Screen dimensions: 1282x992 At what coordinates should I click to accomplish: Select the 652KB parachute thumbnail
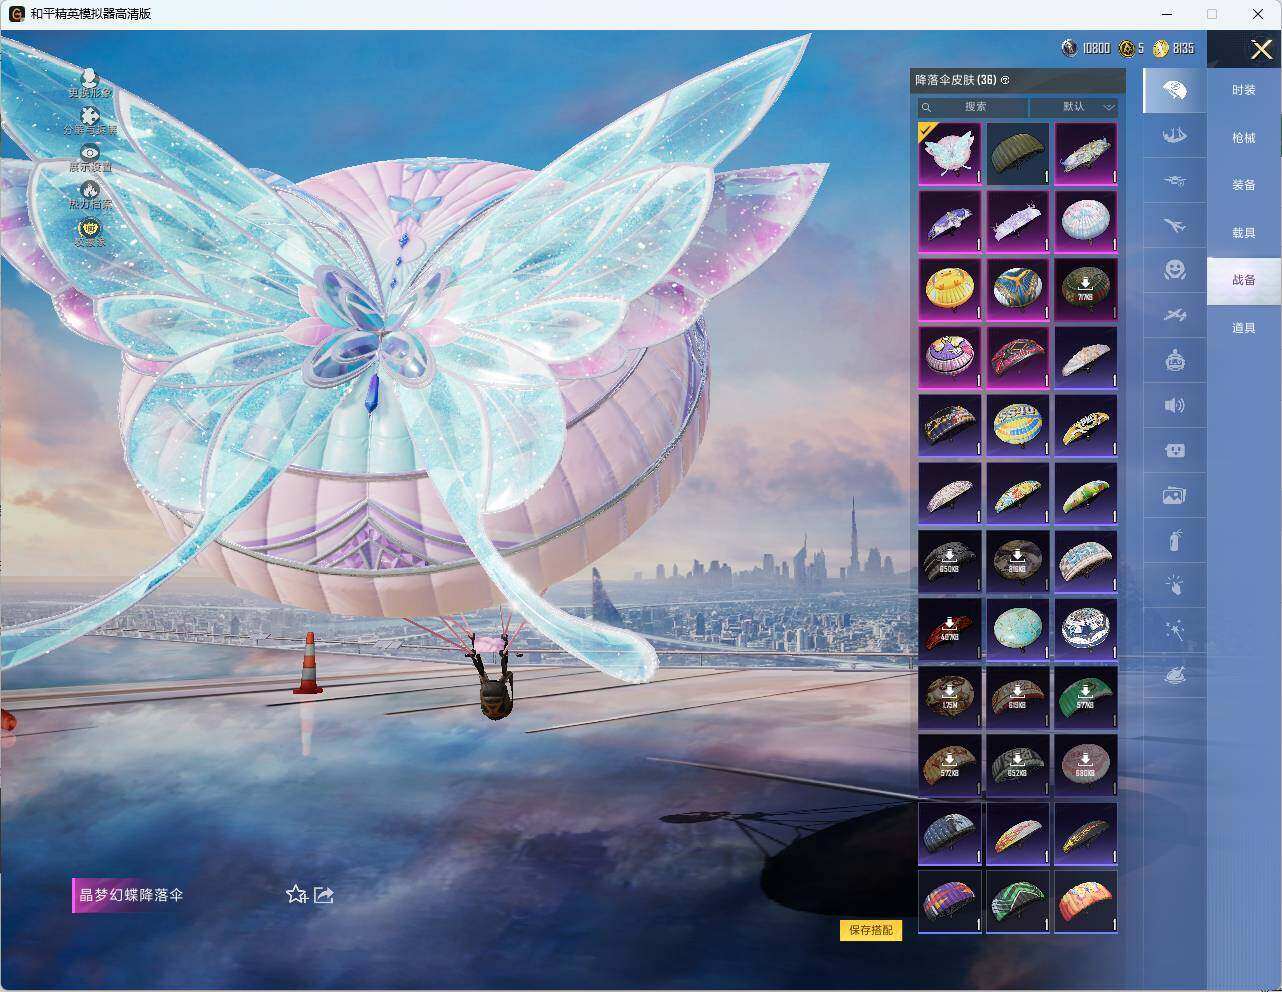click(1017, 765)
